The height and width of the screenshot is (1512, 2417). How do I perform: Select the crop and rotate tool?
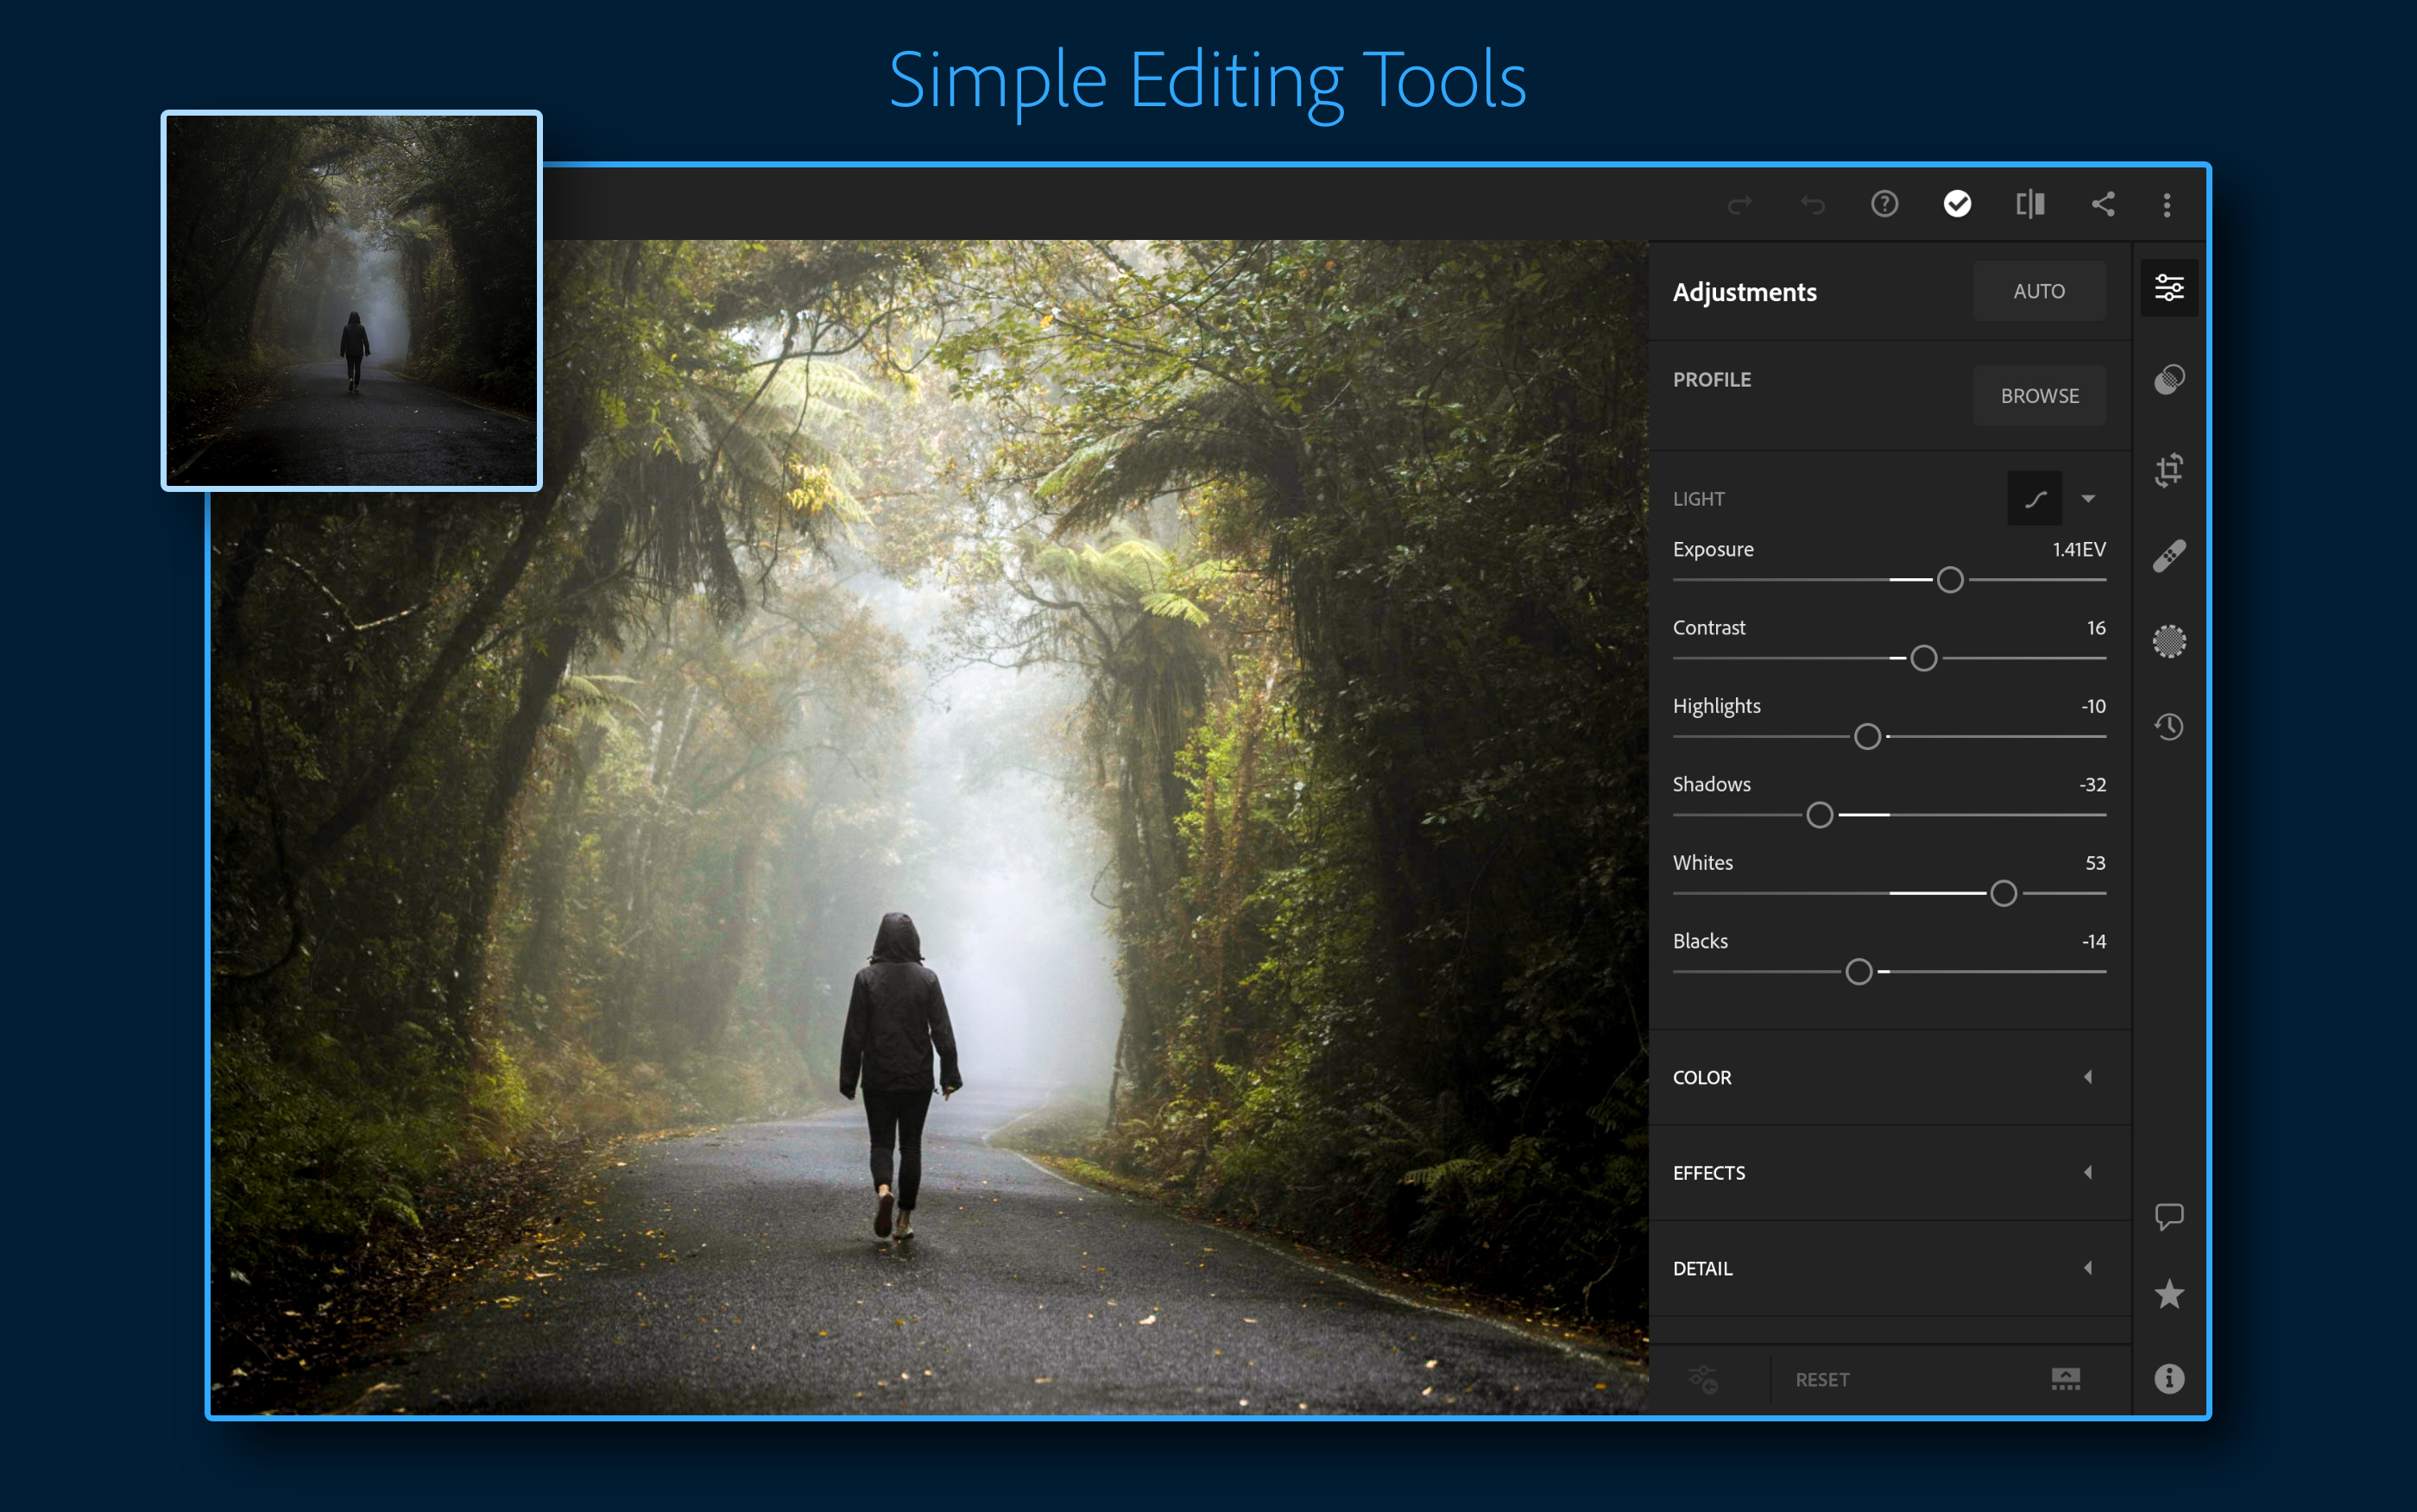click(x=2172, y=472)
